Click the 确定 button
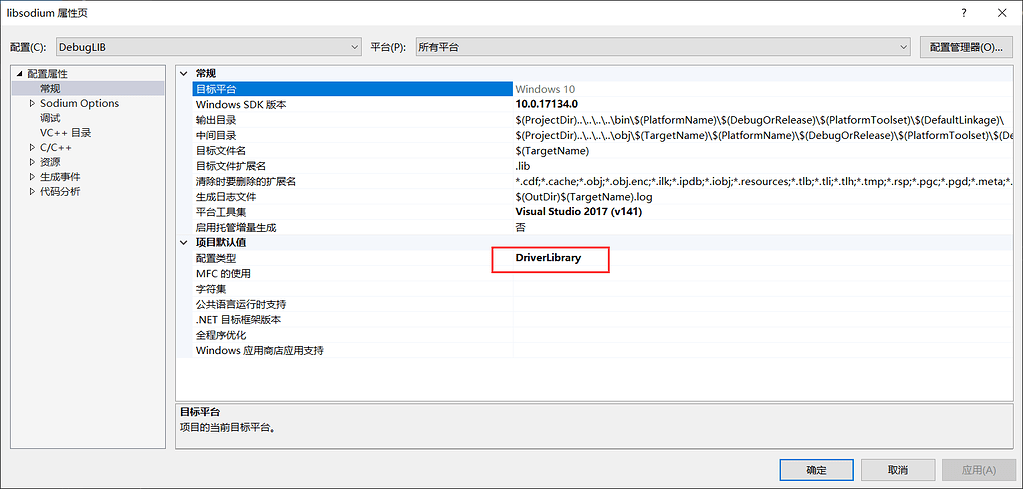Viewport: 1023px width, 489px height. (816, 469)
